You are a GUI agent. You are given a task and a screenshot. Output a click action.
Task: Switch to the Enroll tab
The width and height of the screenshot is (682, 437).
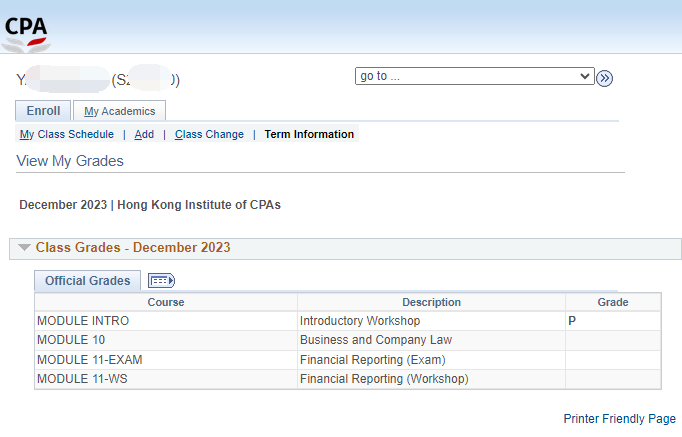click(x=43, y=110)
